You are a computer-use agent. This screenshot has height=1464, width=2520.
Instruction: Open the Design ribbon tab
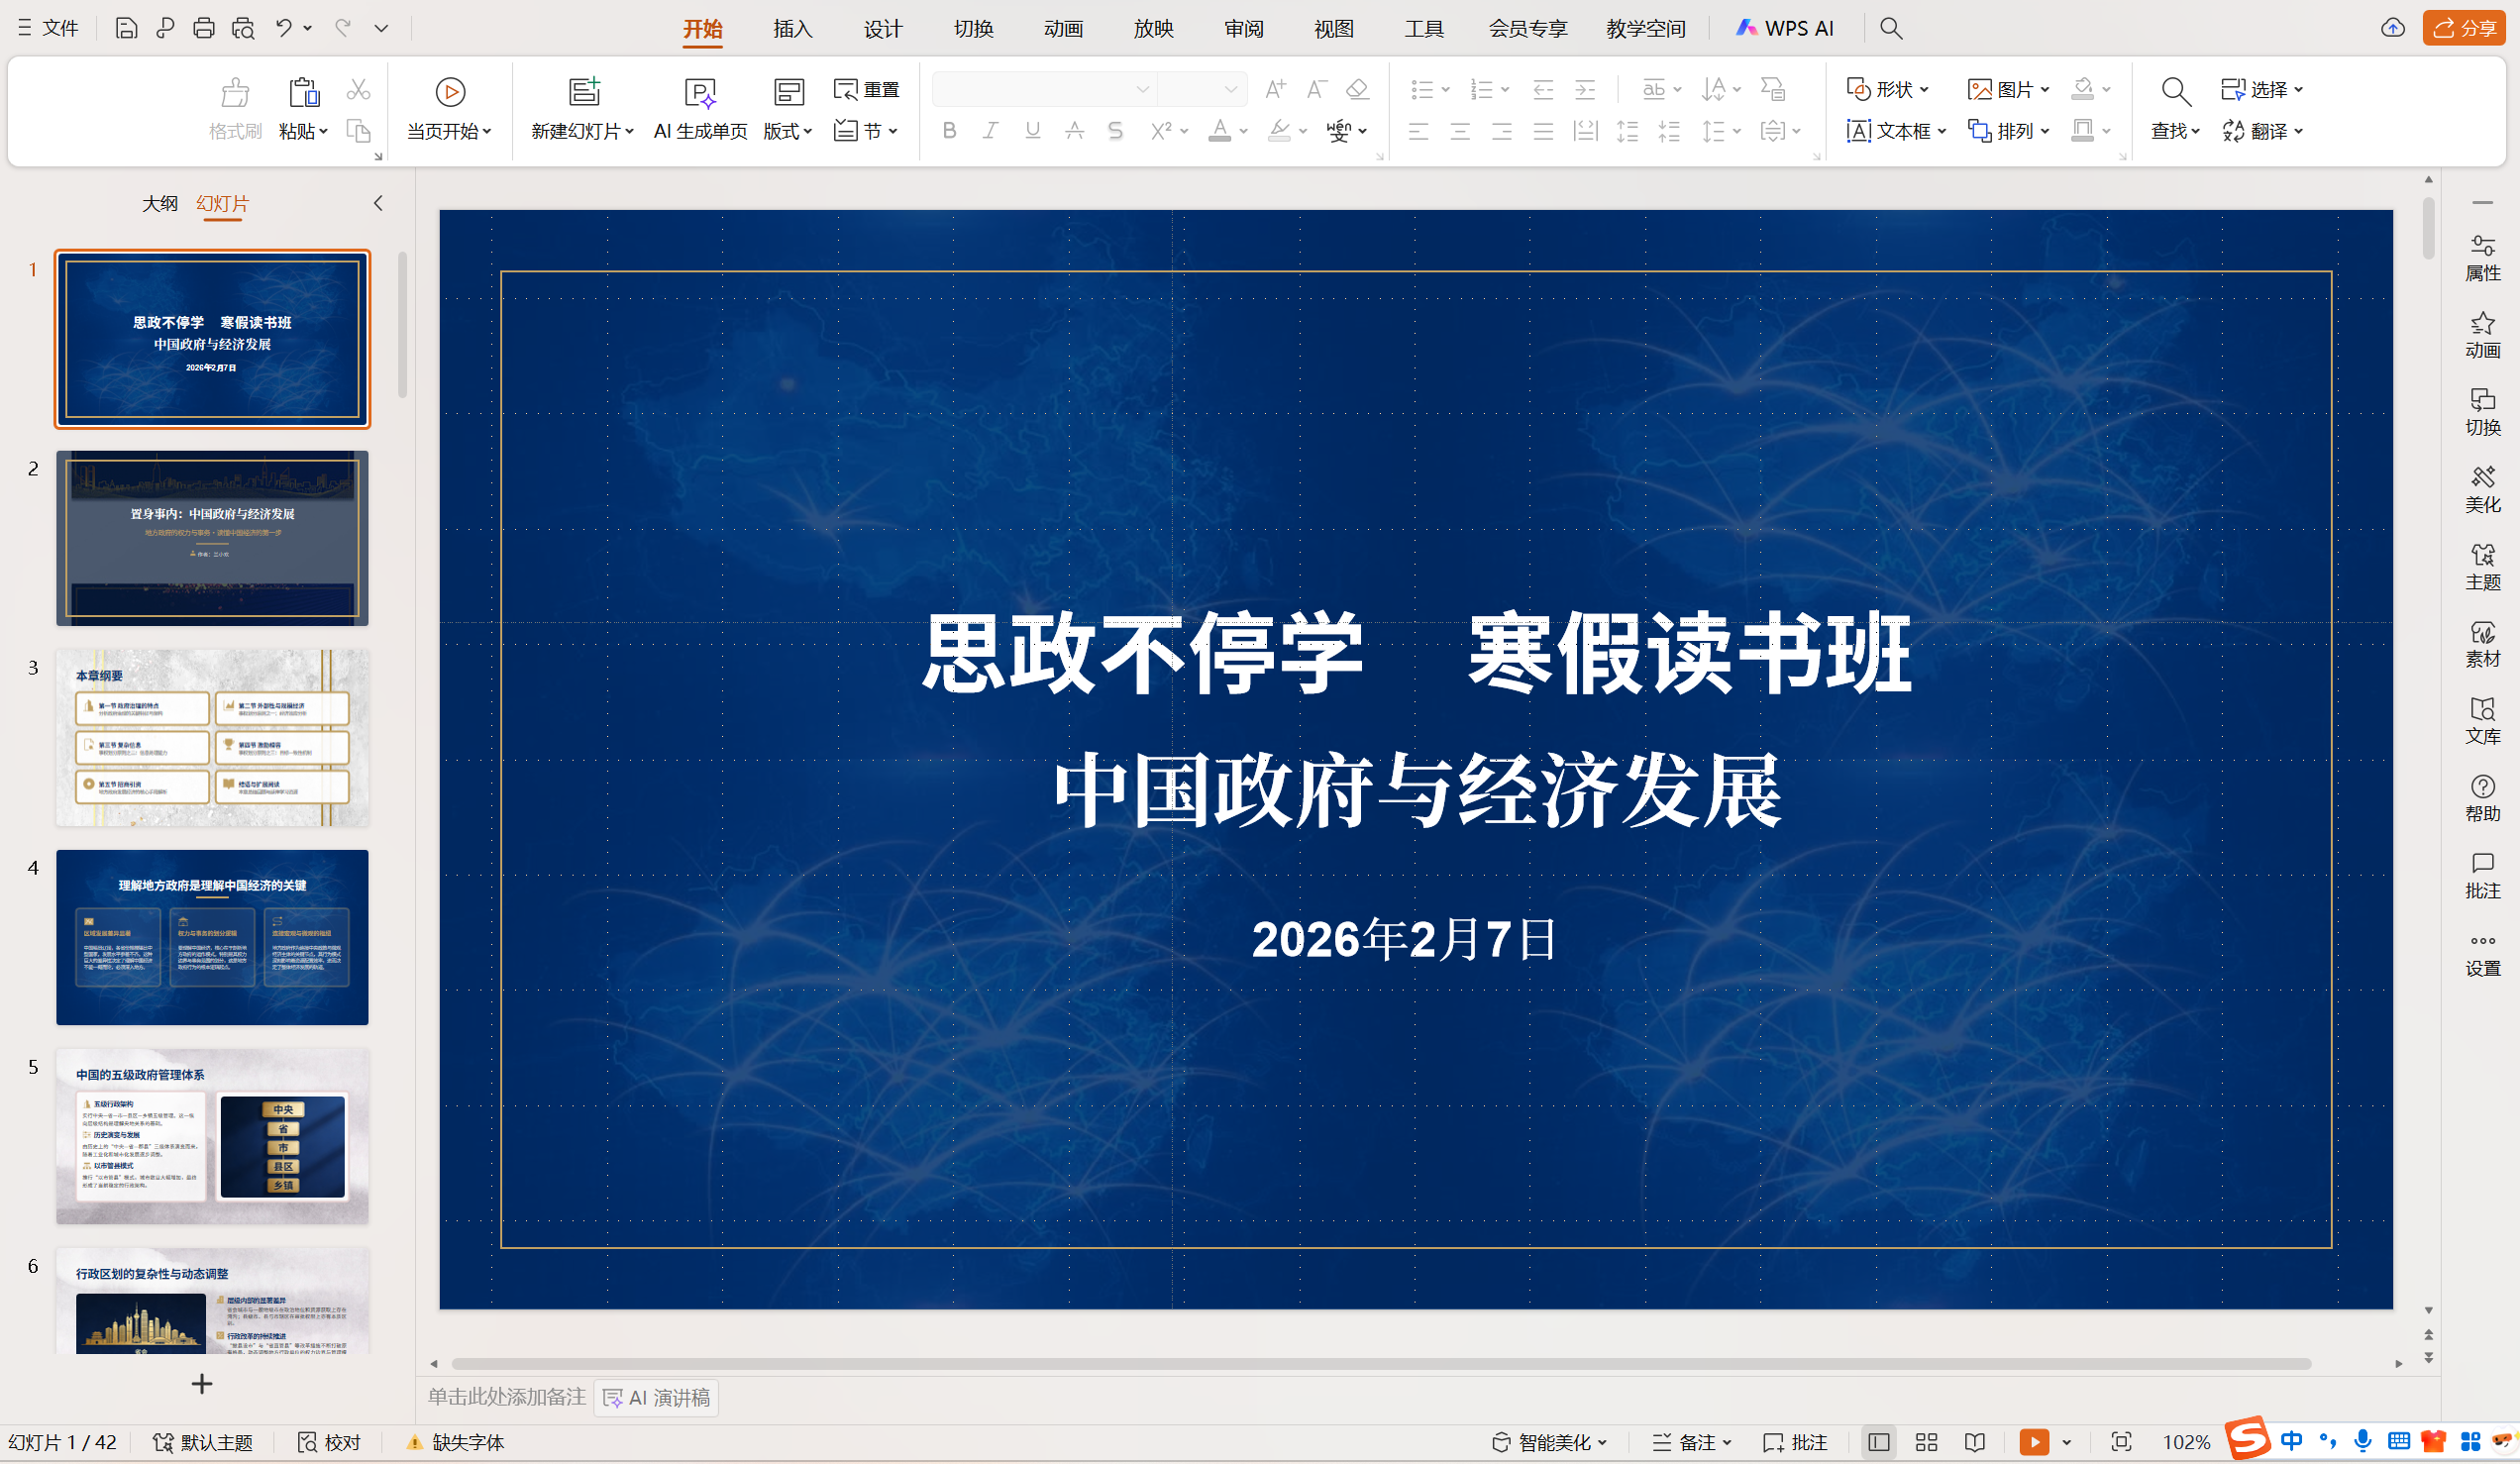coord(882,28)
